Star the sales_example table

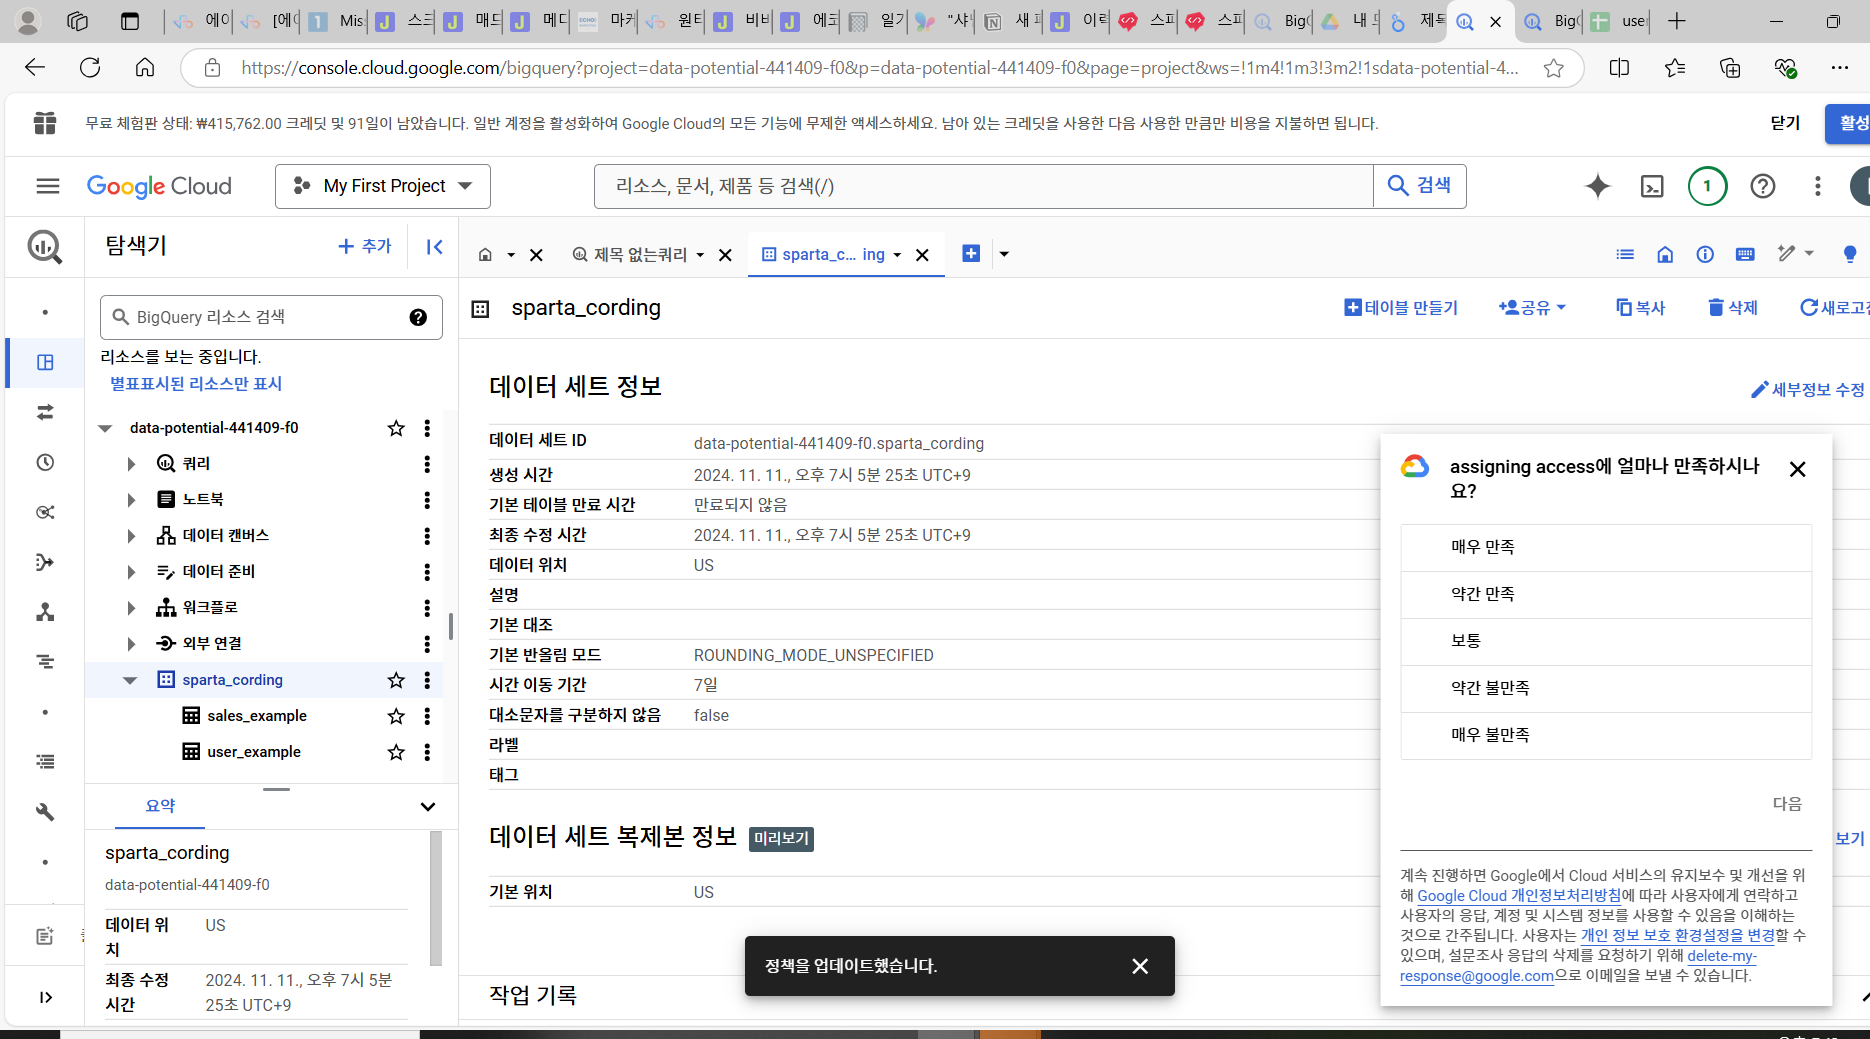click(396, 716)
